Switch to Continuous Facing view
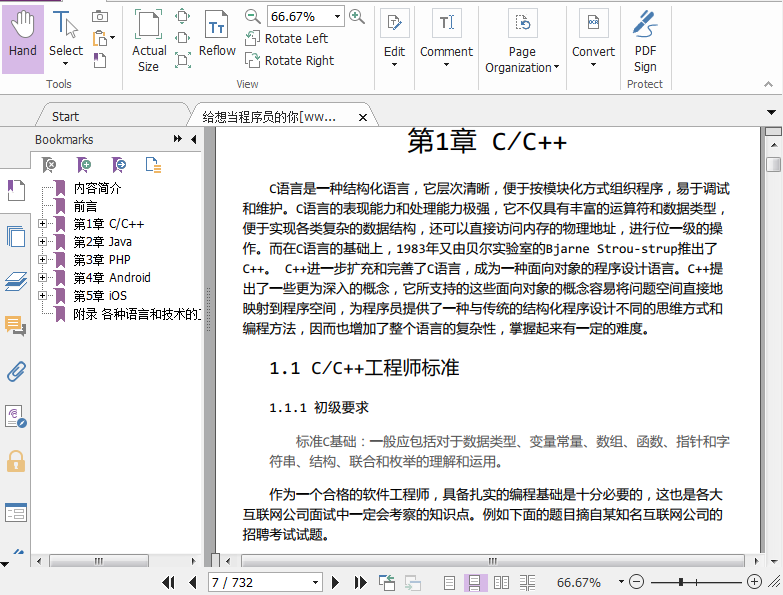783x595 pixels. pyautogui.click(x=527, y=583)
